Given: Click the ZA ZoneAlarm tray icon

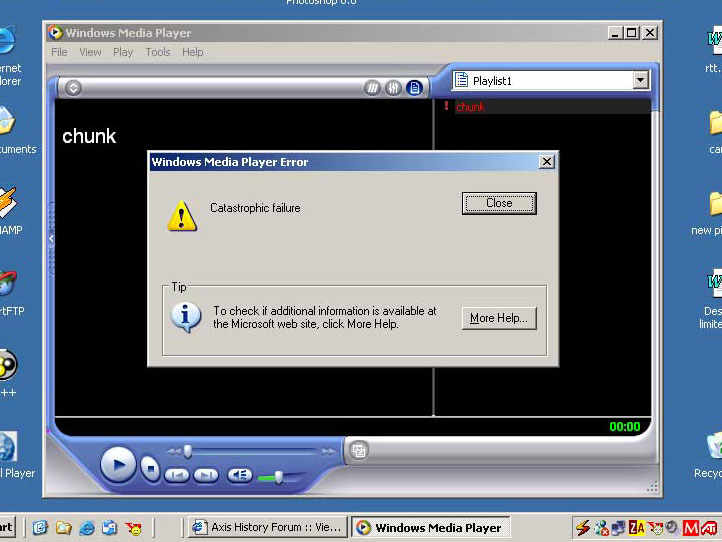Looking at the screenshot, I should [637, 528].
